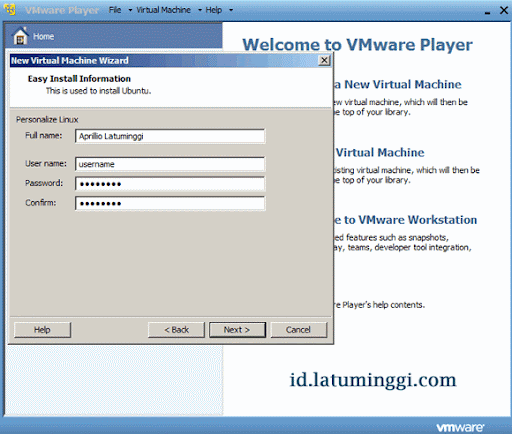Click Upgrade to VMware Workstation link

tap(405, 220)
